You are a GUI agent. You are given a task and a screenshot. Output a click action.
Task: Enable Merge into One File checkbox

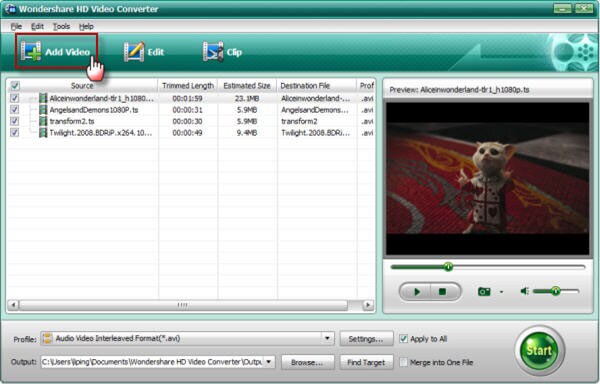coord(403,362)
